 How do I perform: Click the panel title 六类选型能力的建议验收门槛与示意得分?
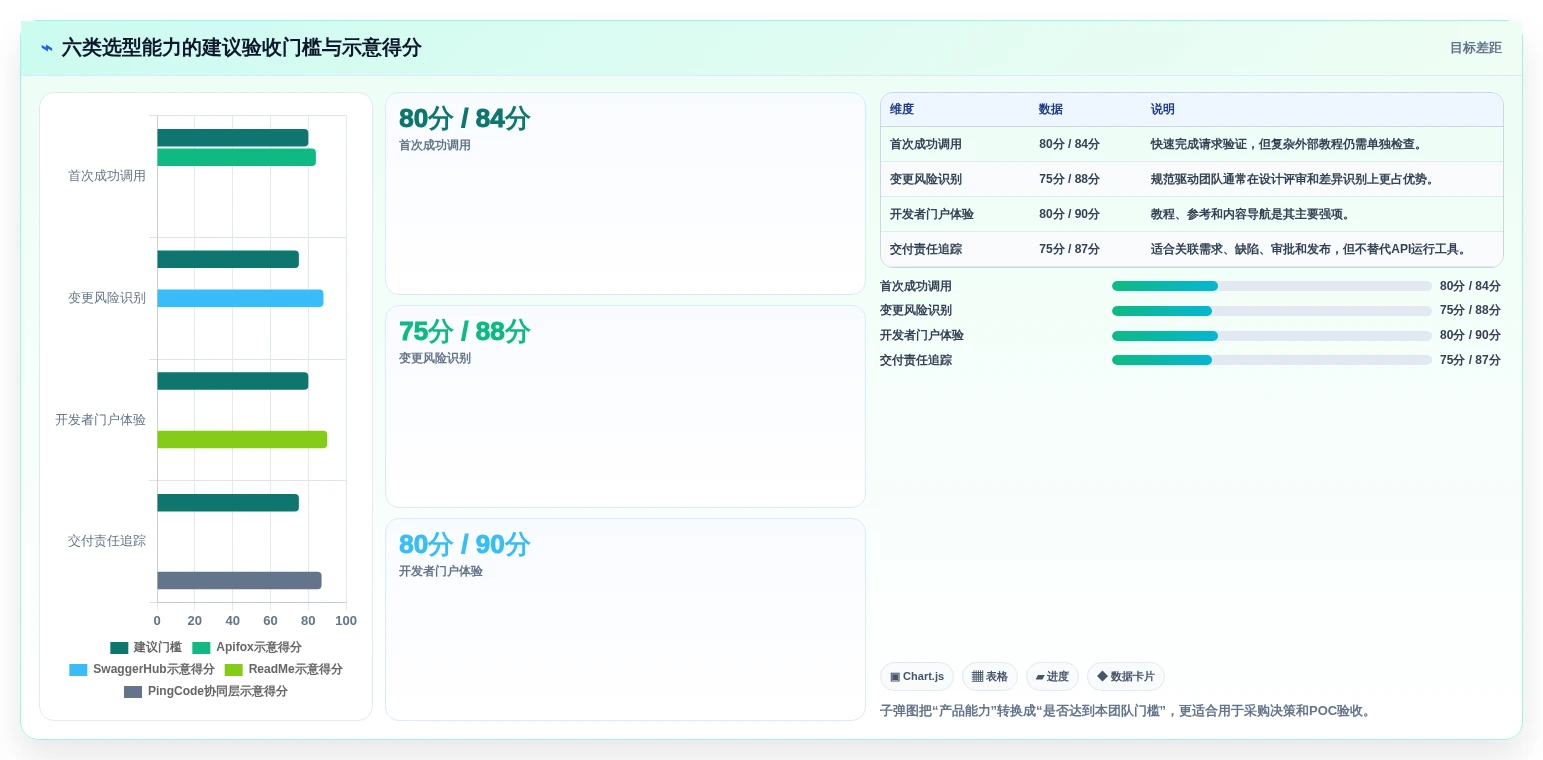click(241, 48)
